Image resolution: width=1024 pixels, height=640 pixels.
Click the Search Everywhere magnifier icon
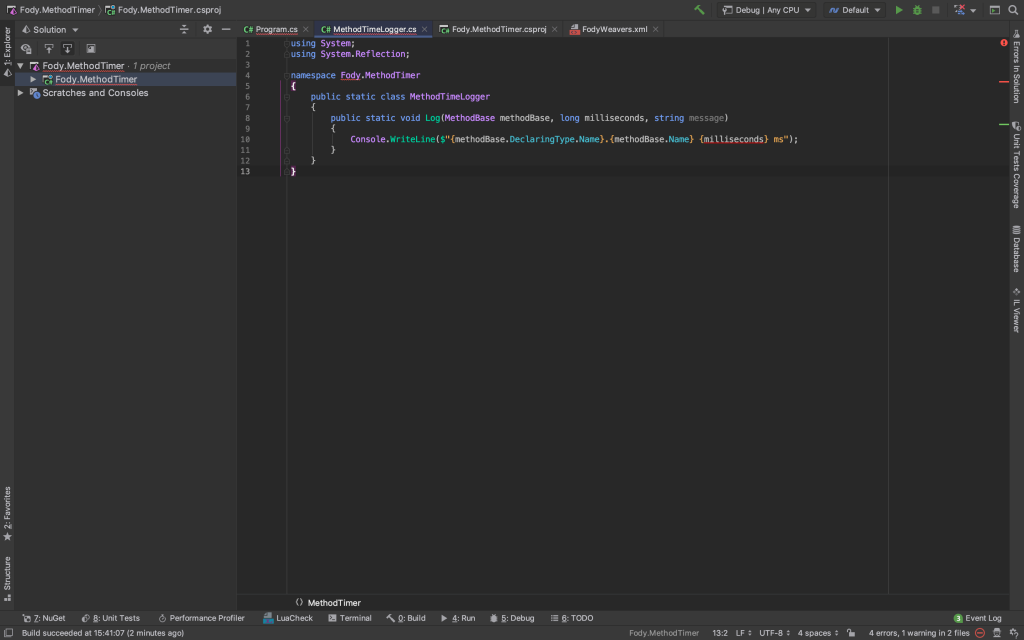1013,10
